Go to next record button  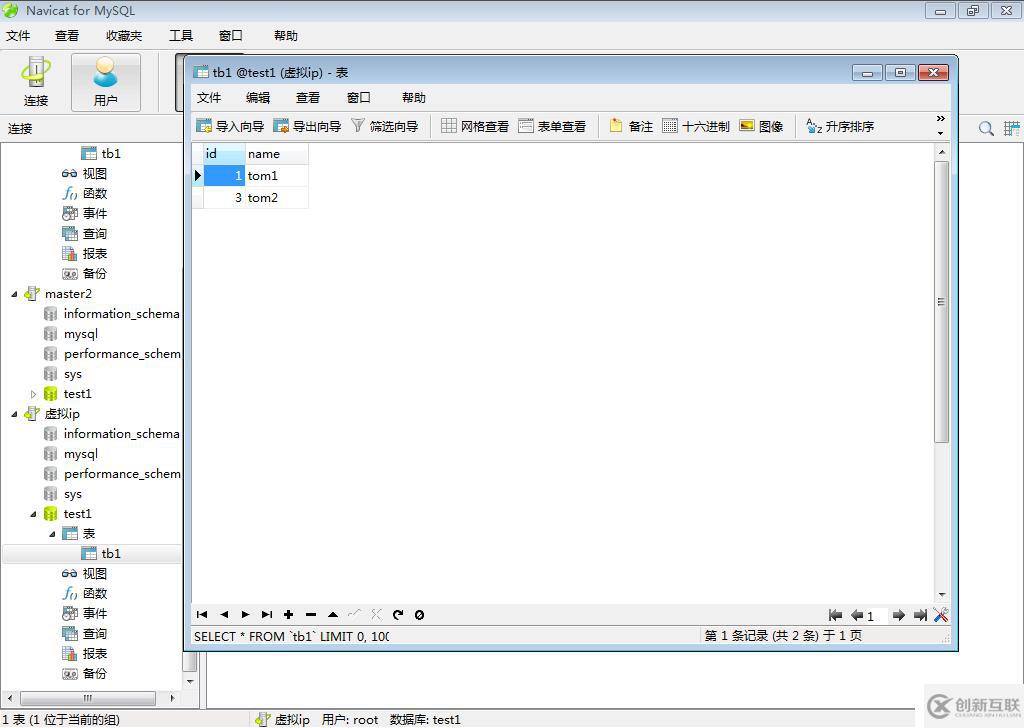(x=246, y=614)
